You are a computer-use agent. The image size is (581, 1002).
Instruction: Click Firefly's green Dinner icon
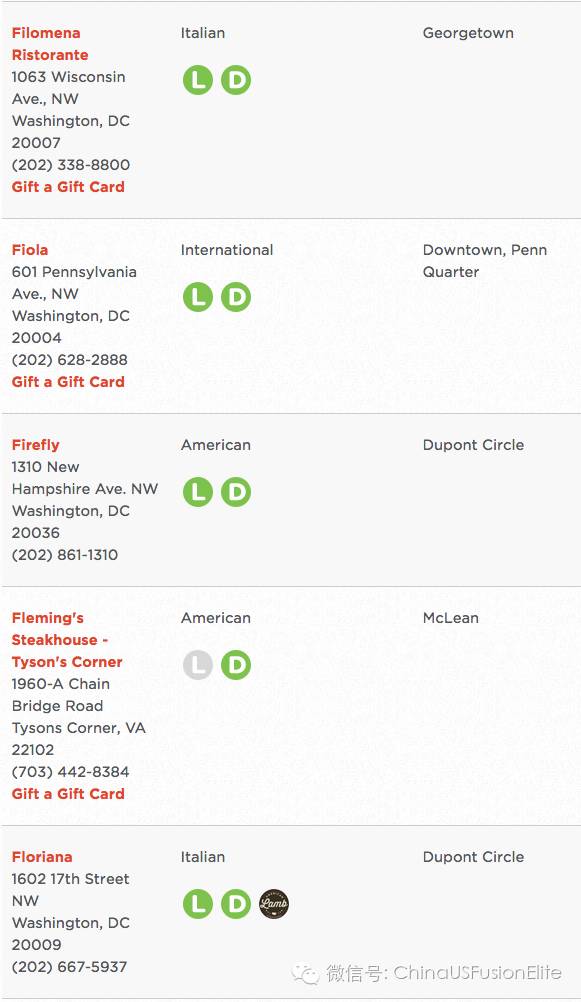[236, 492]
